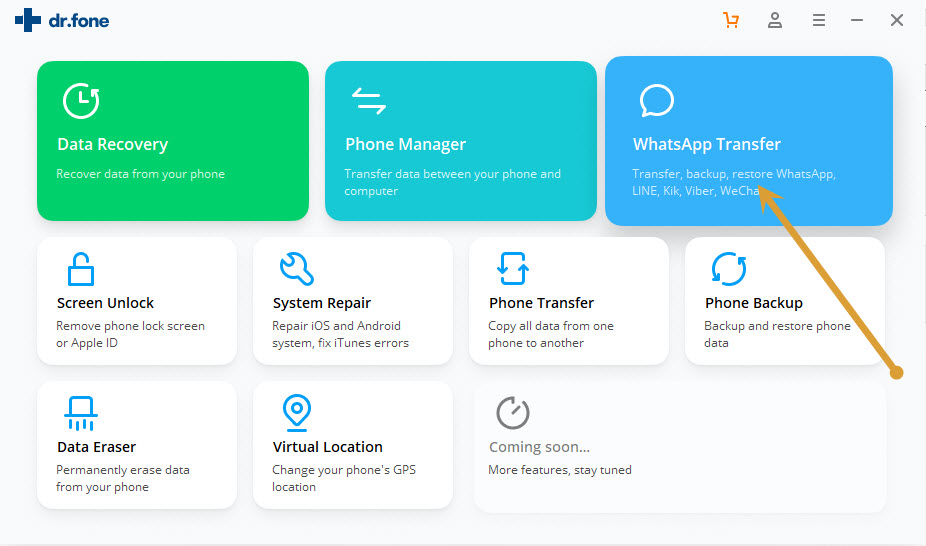
Task: Click the Virtual Location pin icon
Action: coord(296,413)
